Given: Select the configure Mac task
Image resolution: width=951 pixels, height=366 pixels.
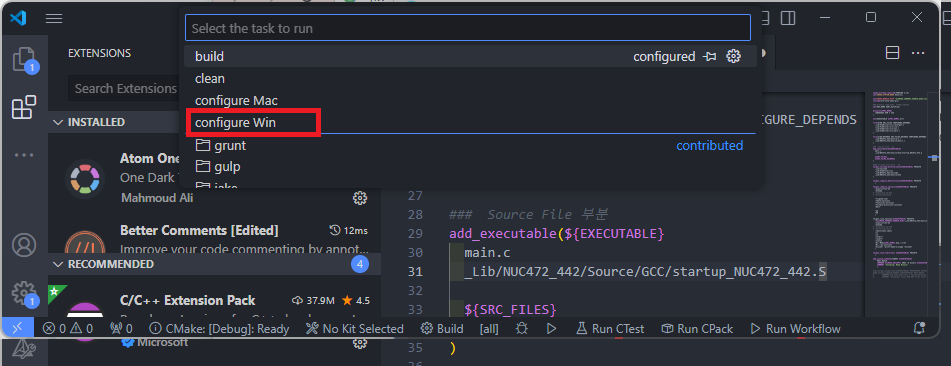Looking at the screenshot, I should pyautogui.click(x=470, y=100).
